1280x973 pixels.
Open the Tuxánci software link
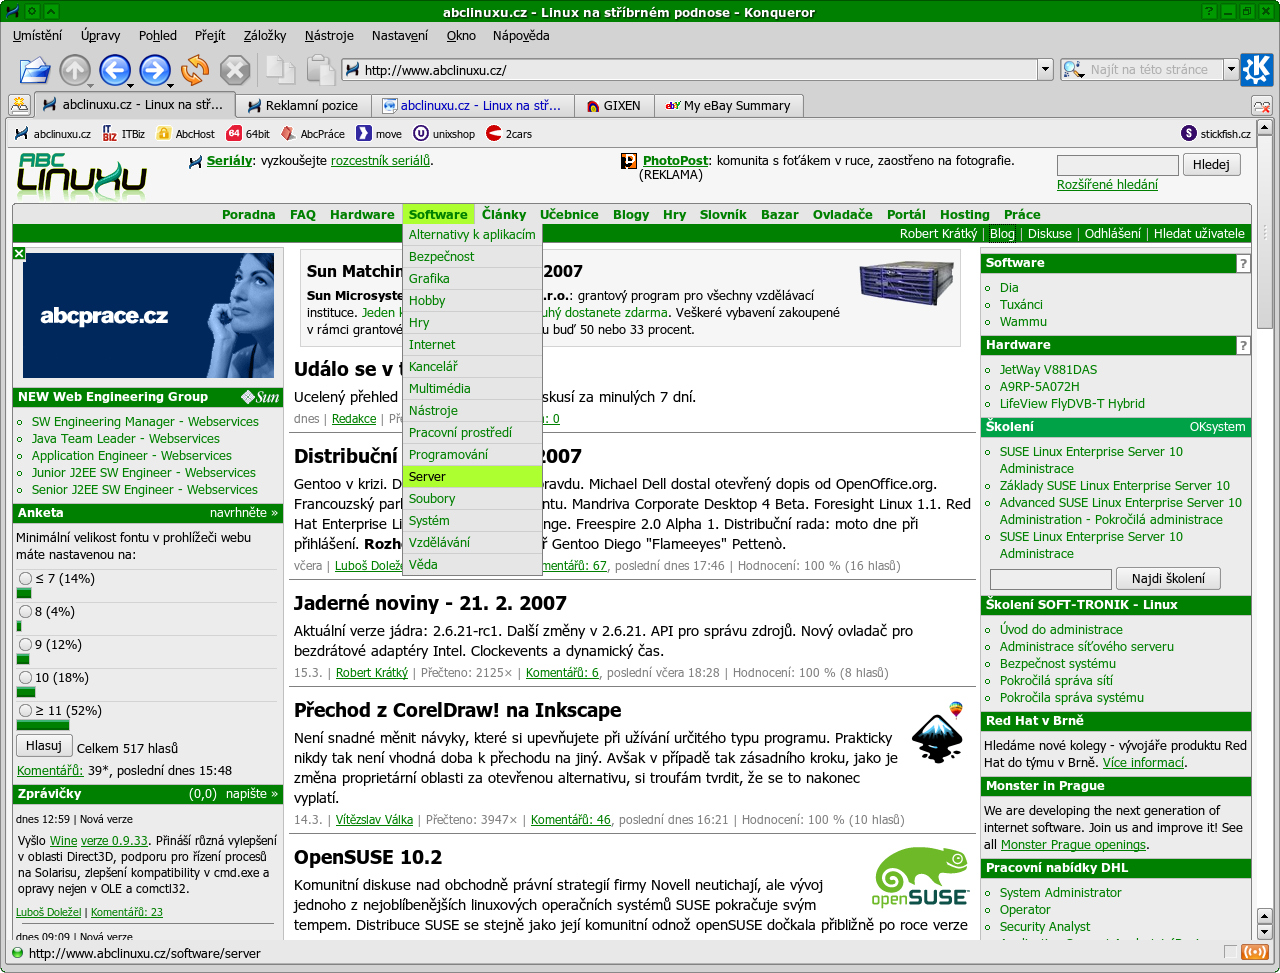pyautogui.click(x=1021, y=305)
